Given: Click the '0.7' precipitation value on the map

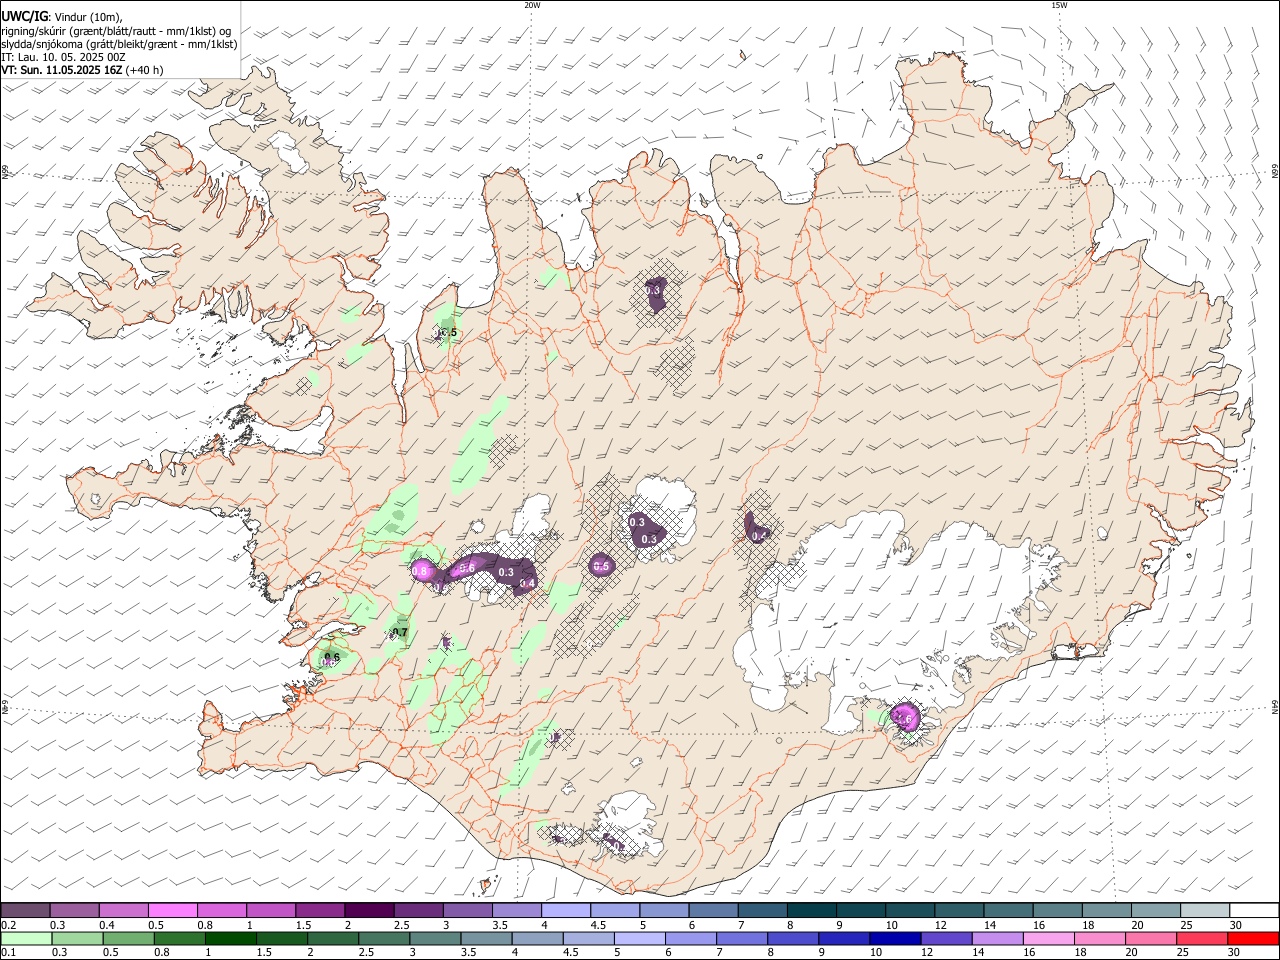Looking at the screenshot, I should (x=400, y=632).
